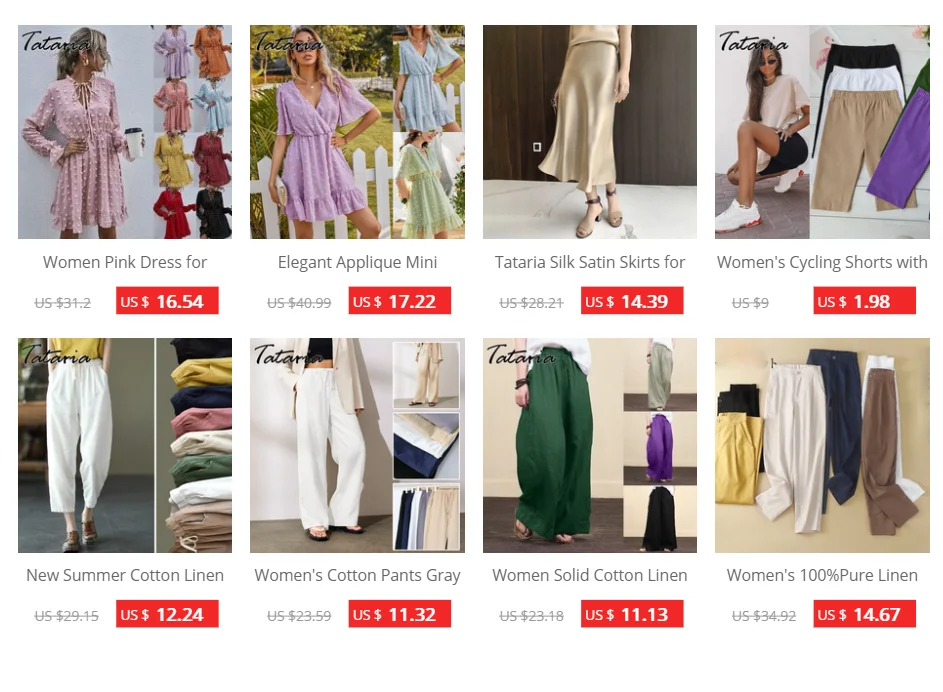Click the 'Elegant Applique Mini' title link

click(357, 262)
